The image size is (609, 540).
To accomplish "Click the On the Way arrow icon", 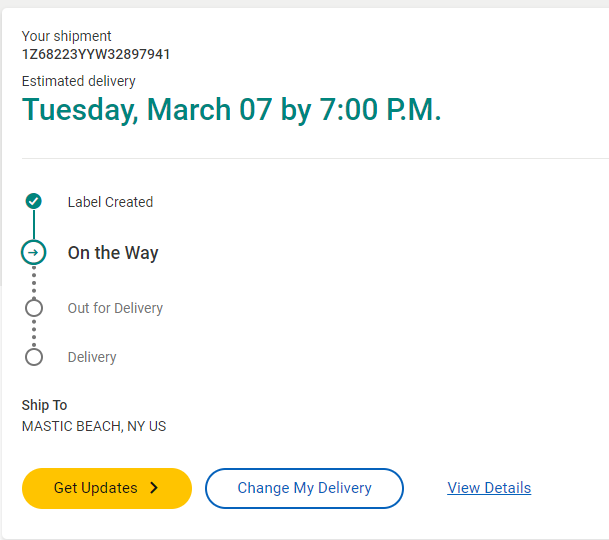I will click(x=33, y=253).
